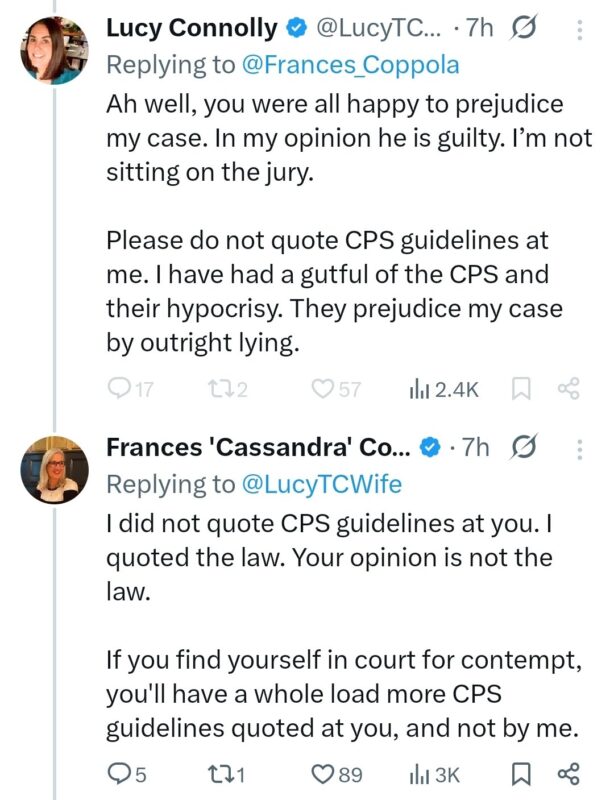This screenshot has width=614, height=800.
Task: Reply to Frances Coppola's tweet
Action: tap(119, 772)
